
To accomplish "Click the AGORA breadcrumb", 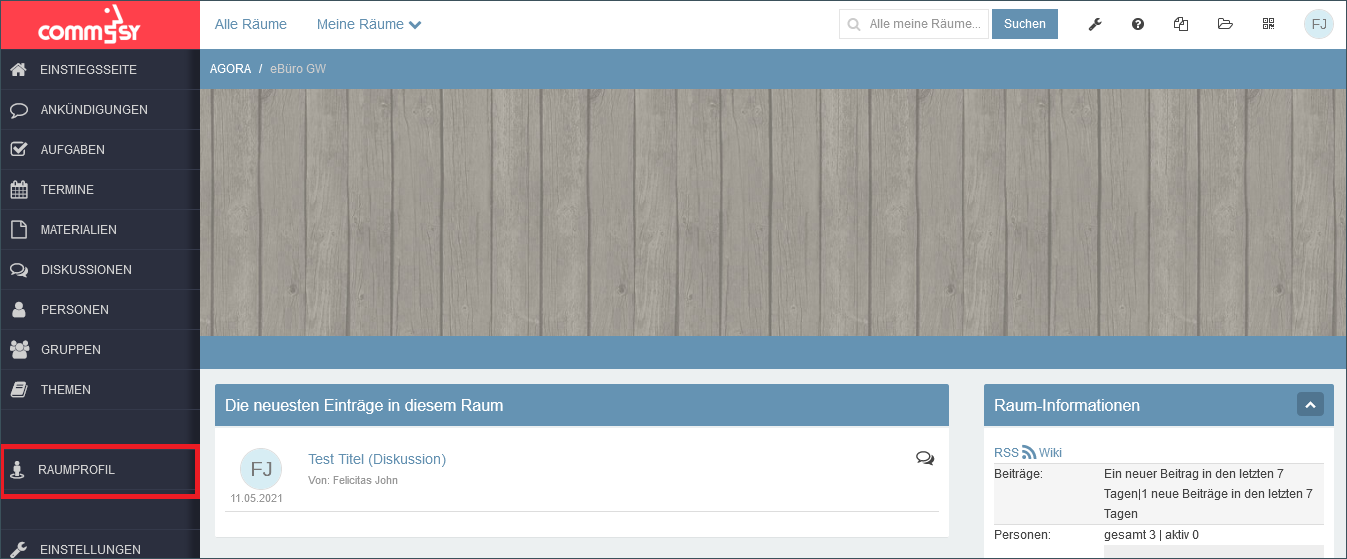I will 230,69.
